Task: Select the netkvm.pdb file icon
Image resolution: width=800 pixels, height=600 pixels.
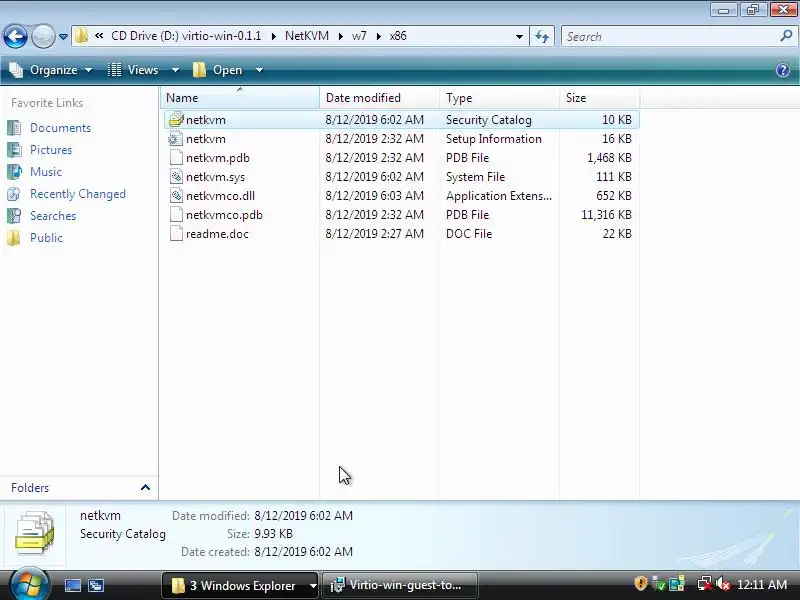Action: (176, 158)
